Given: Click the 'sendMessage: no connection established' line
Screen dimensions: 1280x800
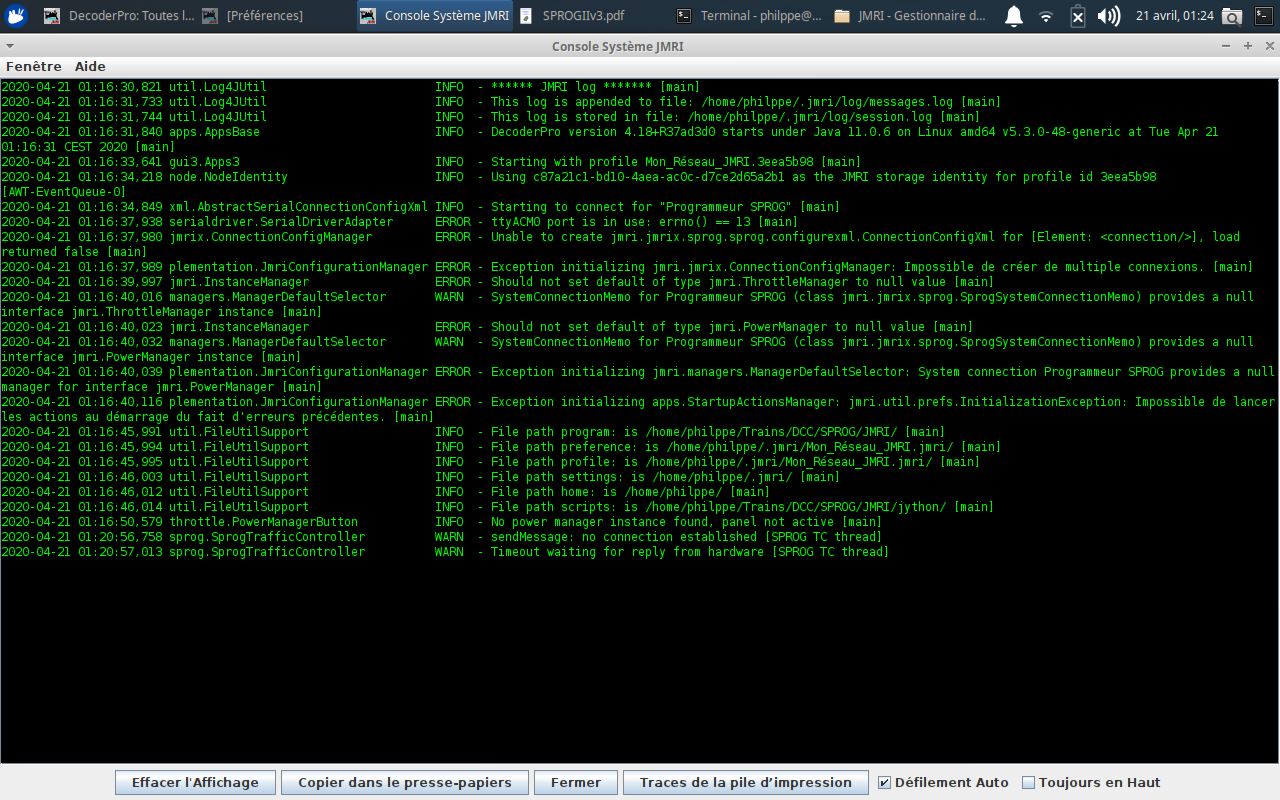Looking at the screenshot, I should pos(441,537).
